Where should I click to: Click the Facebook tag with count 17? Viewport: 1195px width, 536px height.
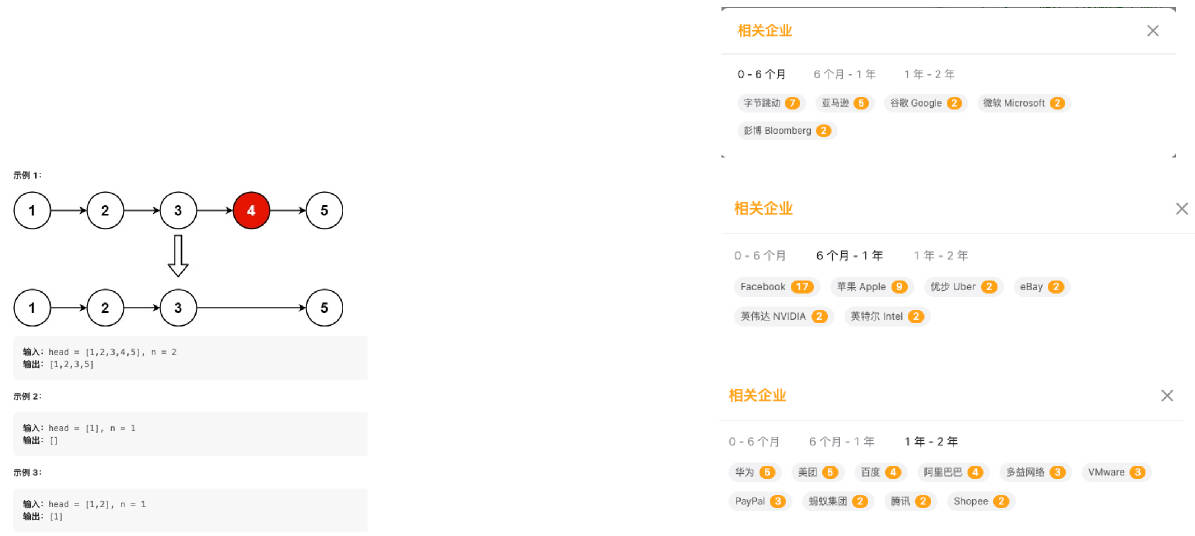tap(777, 287)
